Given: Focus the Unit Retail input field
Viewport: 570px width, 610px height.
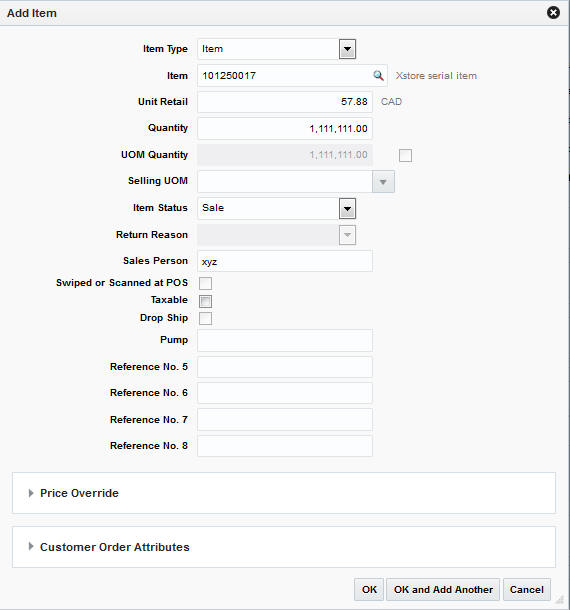Looking at the screenshot, I should tap(285, 102).
